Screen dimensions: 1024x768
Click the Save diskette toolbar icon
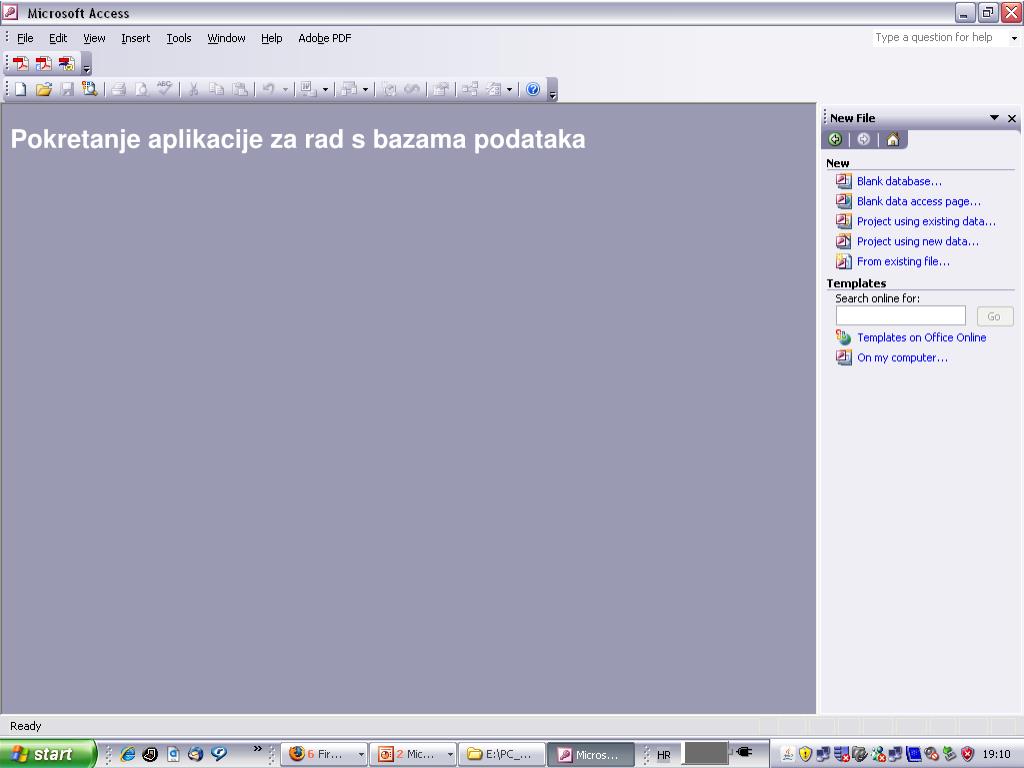click(x=67, y=89)
